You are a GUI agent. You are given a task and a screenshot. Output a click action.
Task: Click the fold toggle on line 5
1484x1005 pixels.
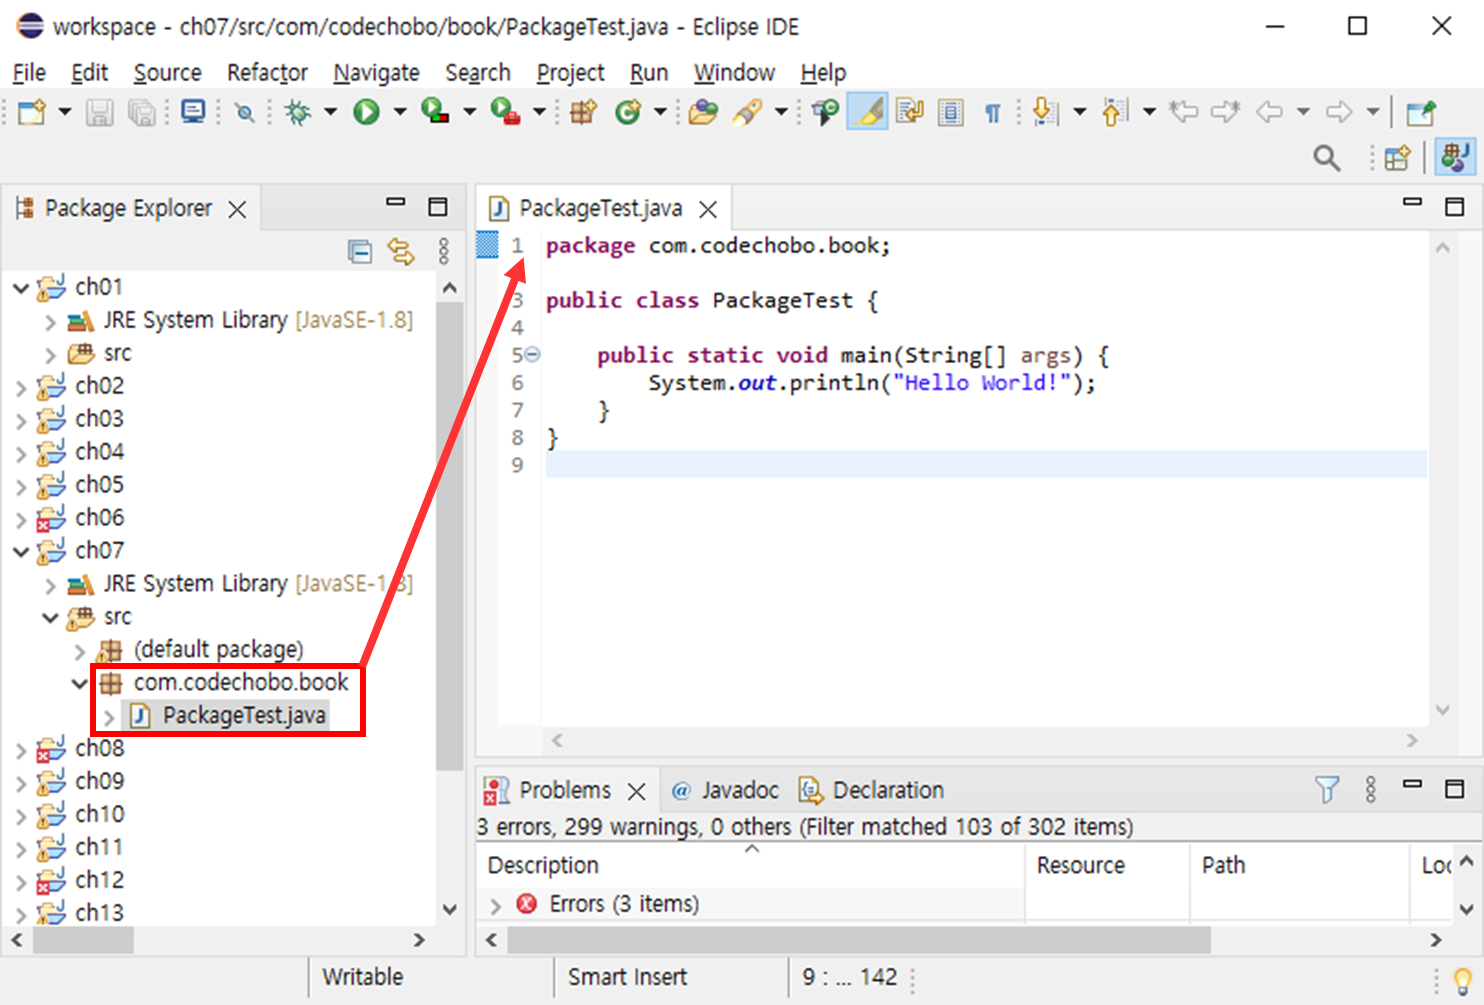coord(533,354)
